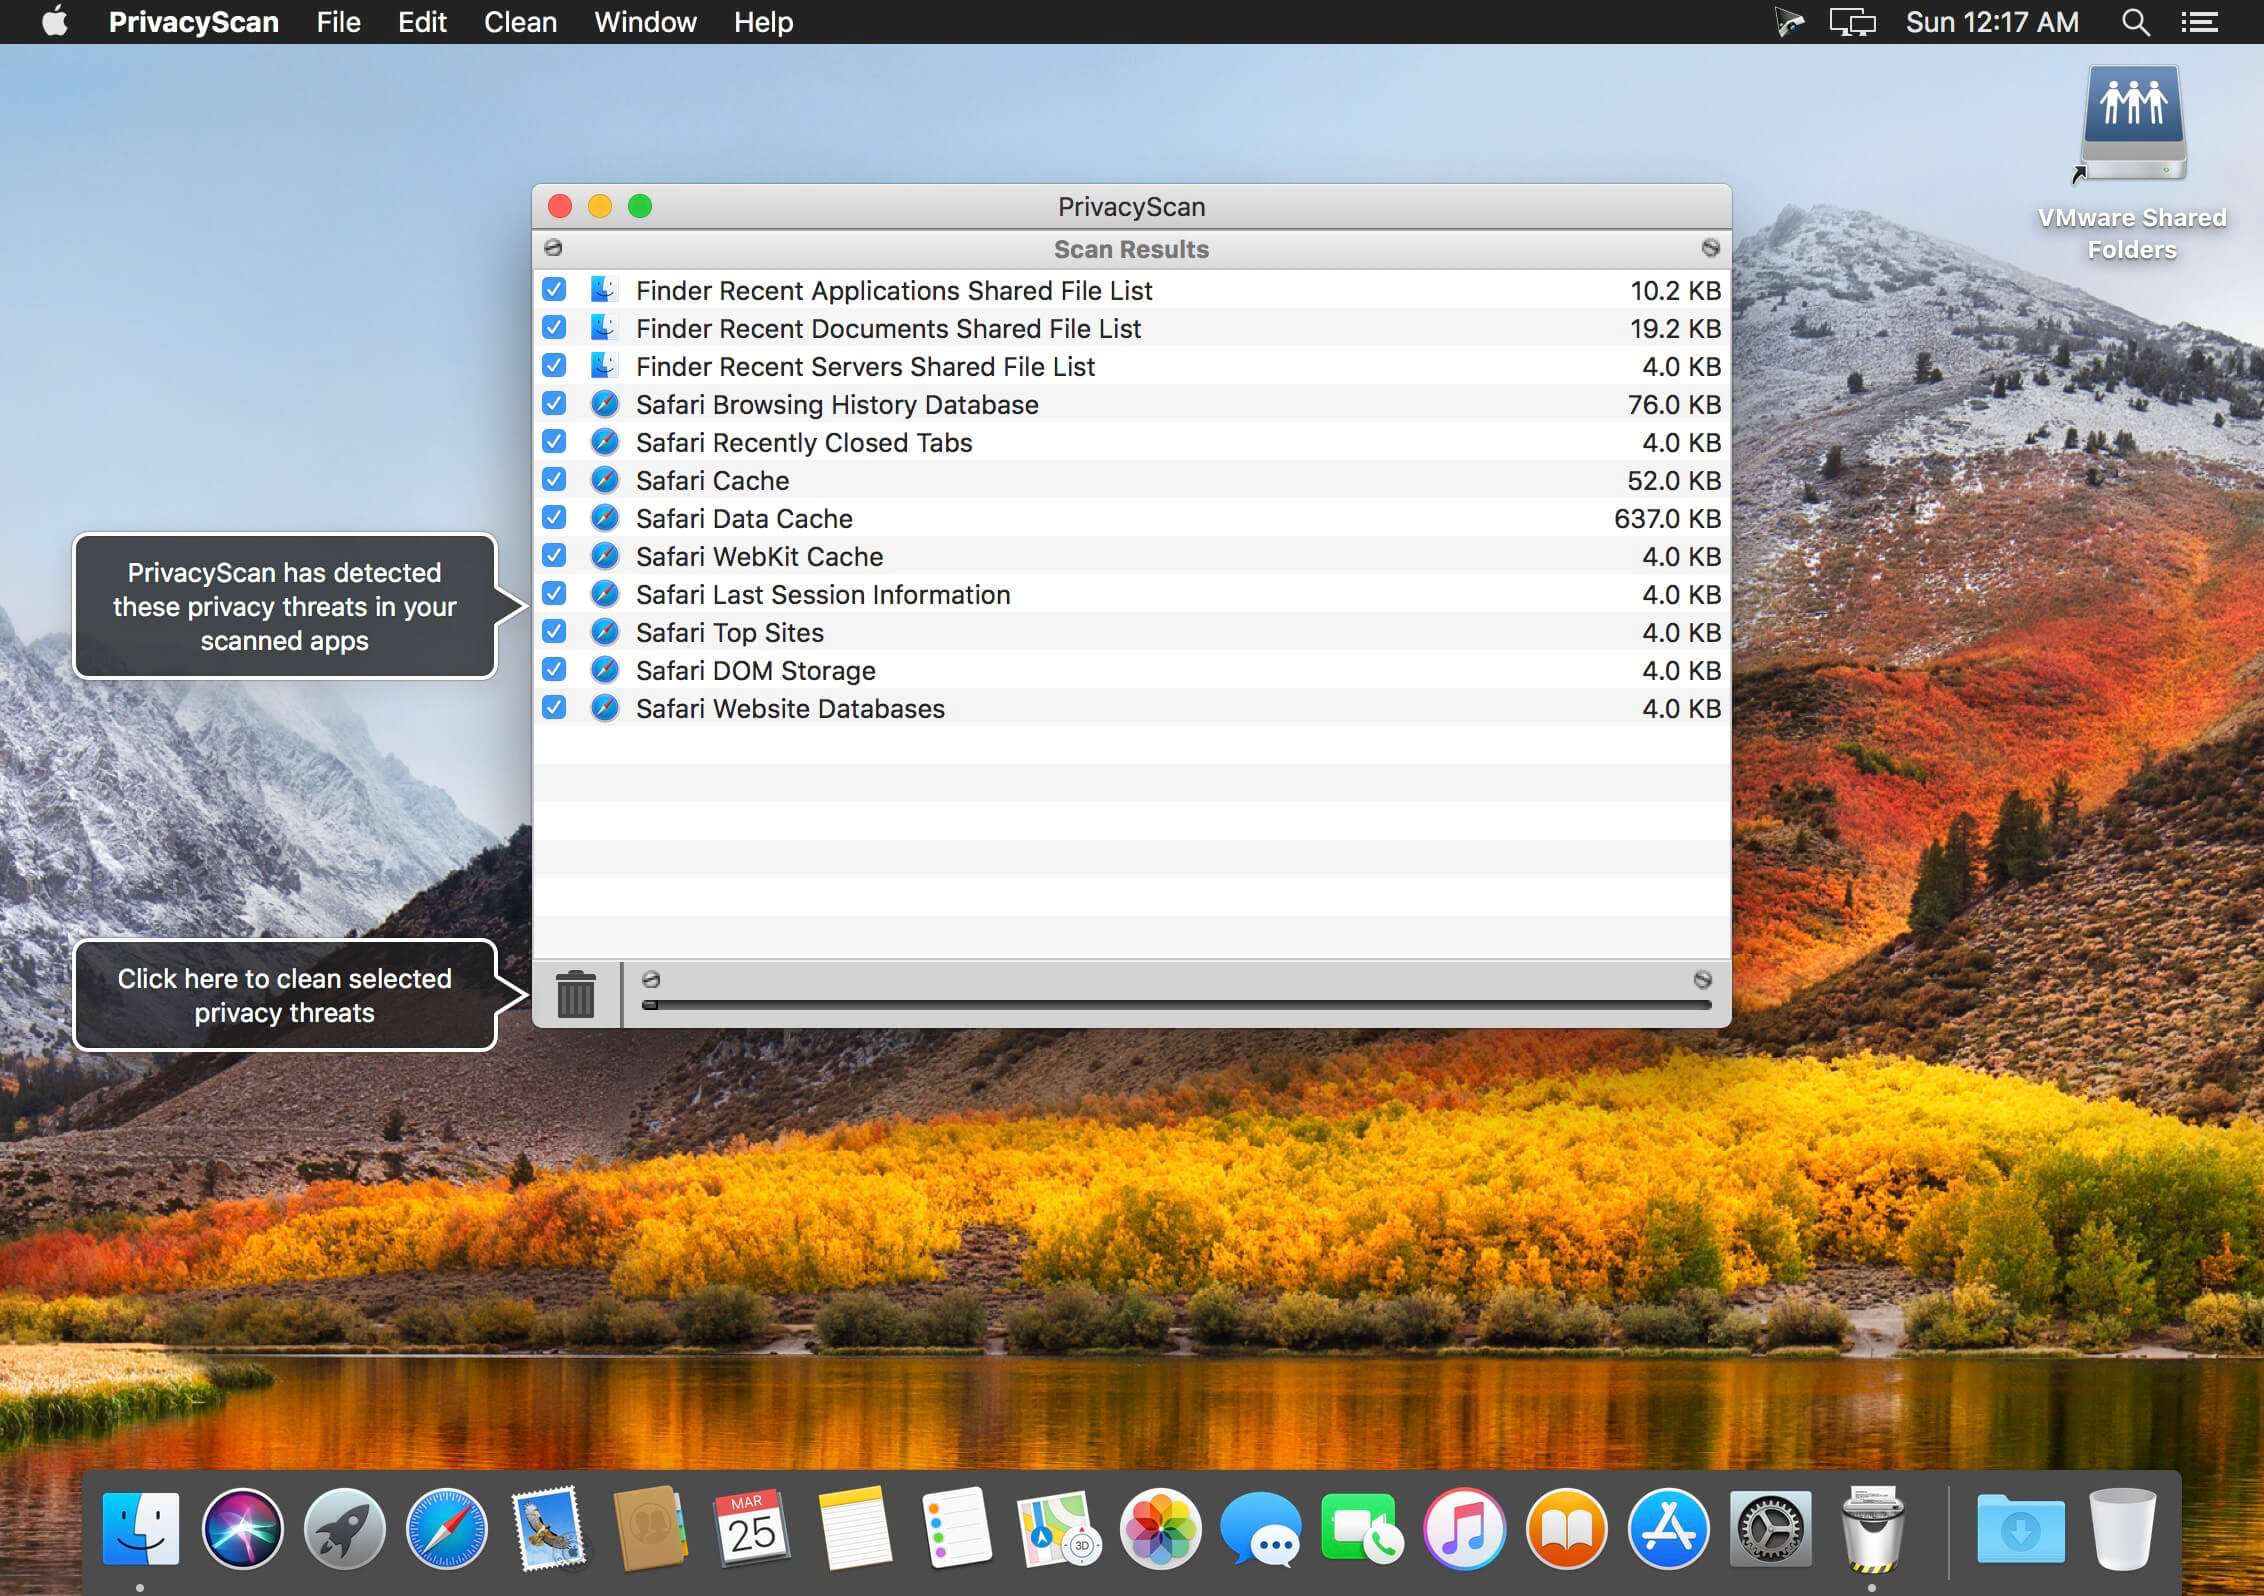Open PrivacyScan shredder icon in dock
This screenshot has height=1596, width=2264.
(1873, 1529)
